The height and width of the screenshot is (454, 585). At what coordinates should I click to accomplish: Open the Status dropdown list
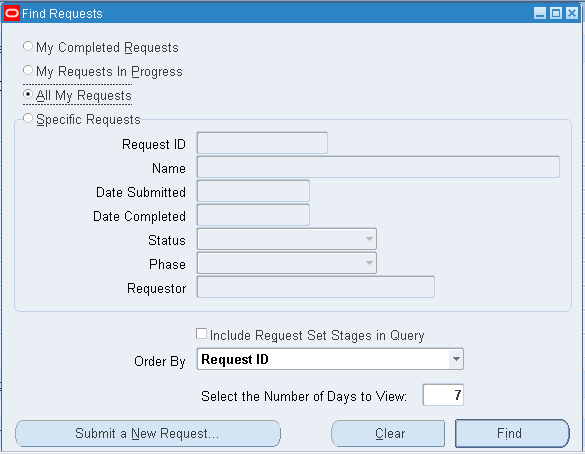tap(369, 239)
